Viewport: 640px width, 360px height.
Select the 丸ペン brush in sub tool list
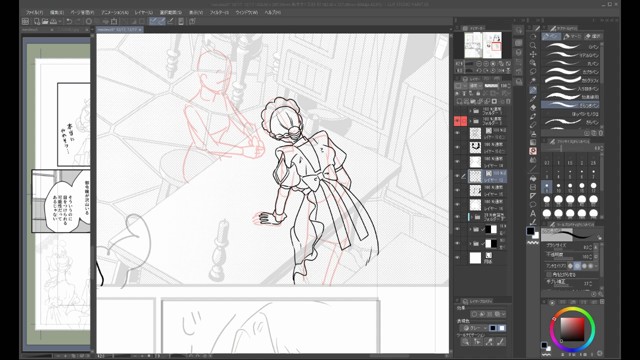point(571,63)
